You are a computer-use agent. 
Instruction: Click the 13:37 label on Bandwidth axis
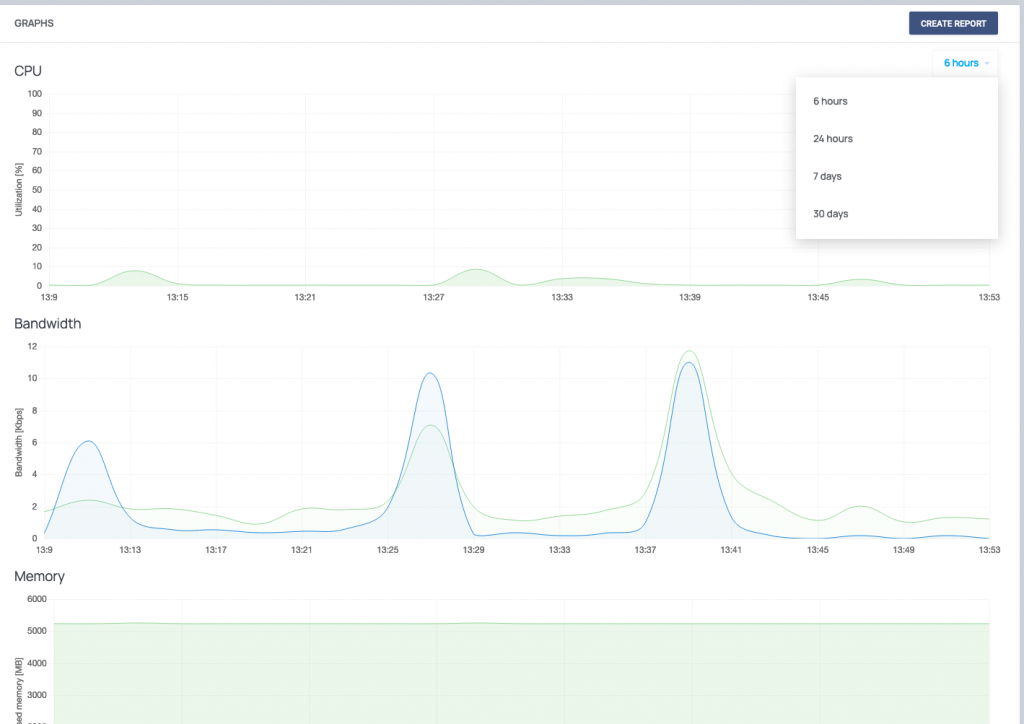coord(645,550)
